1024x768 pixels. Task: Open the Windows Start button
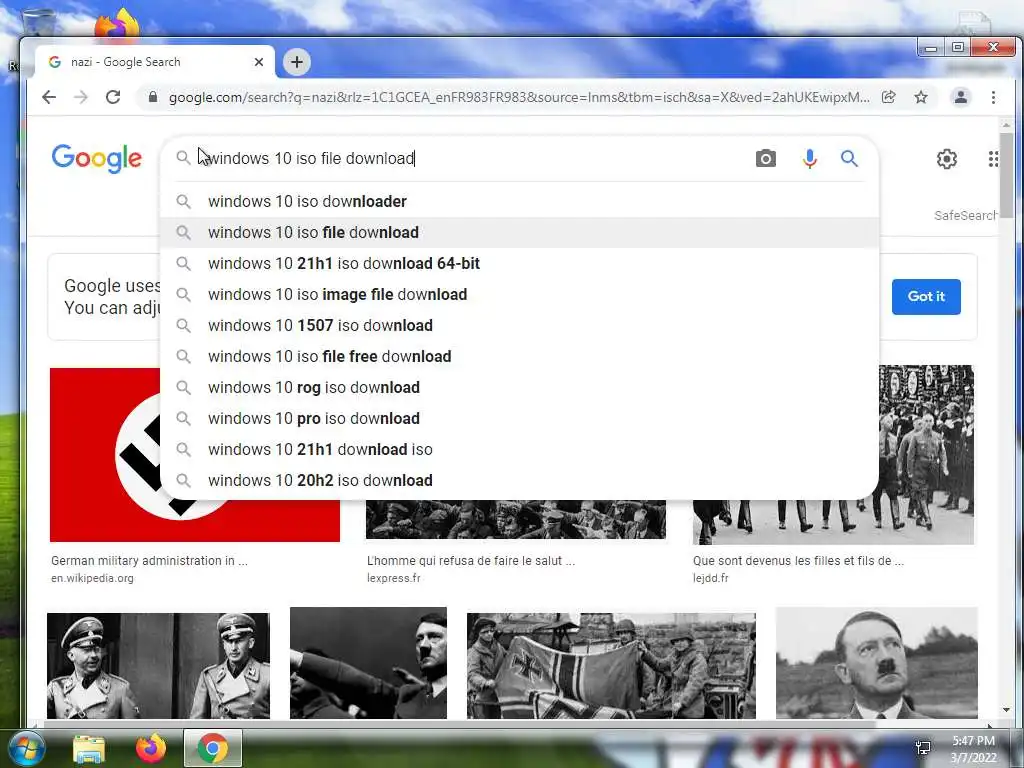[25, 748]
